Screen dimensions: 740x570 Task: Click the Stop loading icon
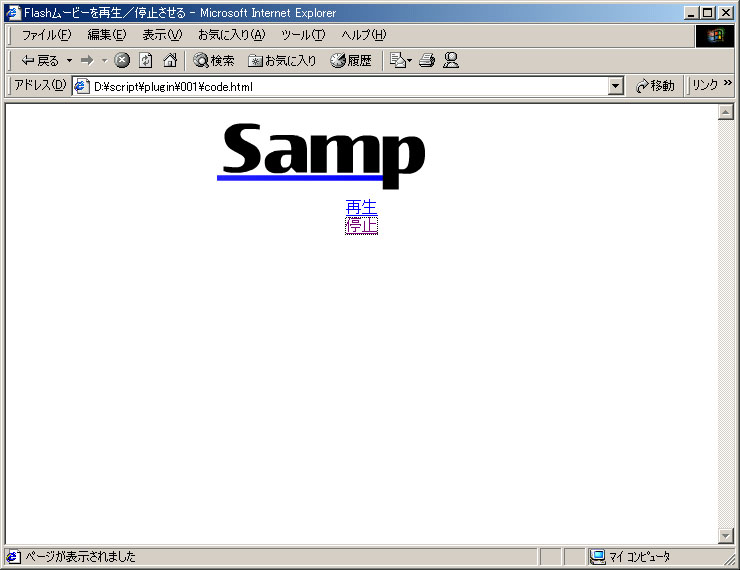[122, 60]
